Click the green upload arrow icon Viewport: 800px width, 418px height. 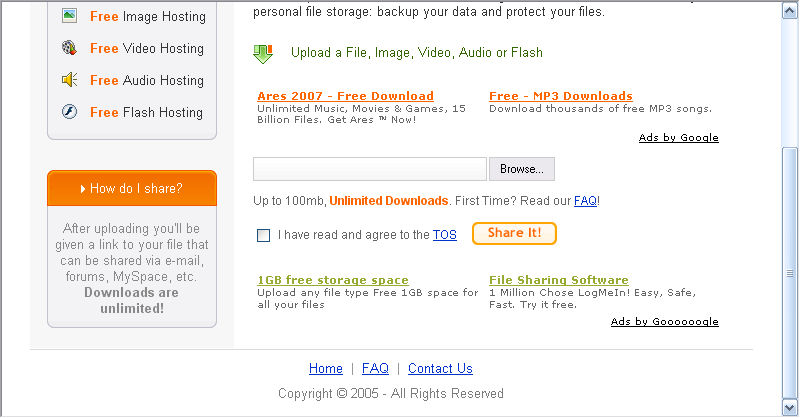point(263,54)
